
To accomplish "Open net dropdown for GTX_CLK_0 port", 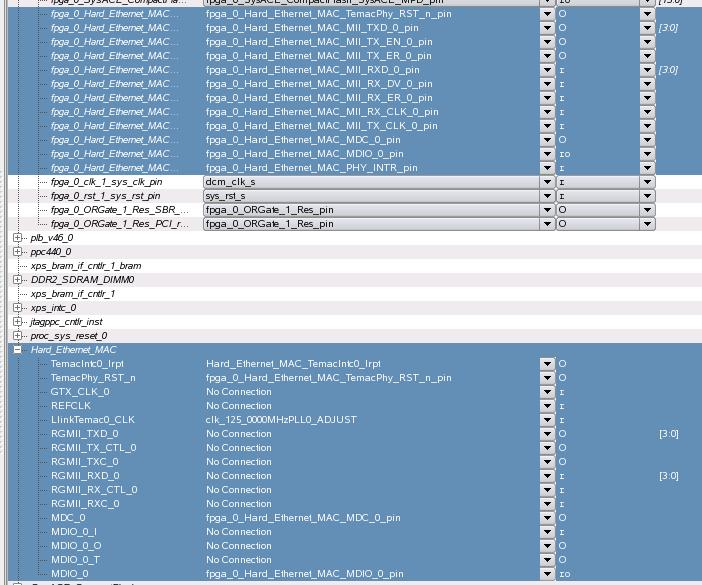I will 547,392.
